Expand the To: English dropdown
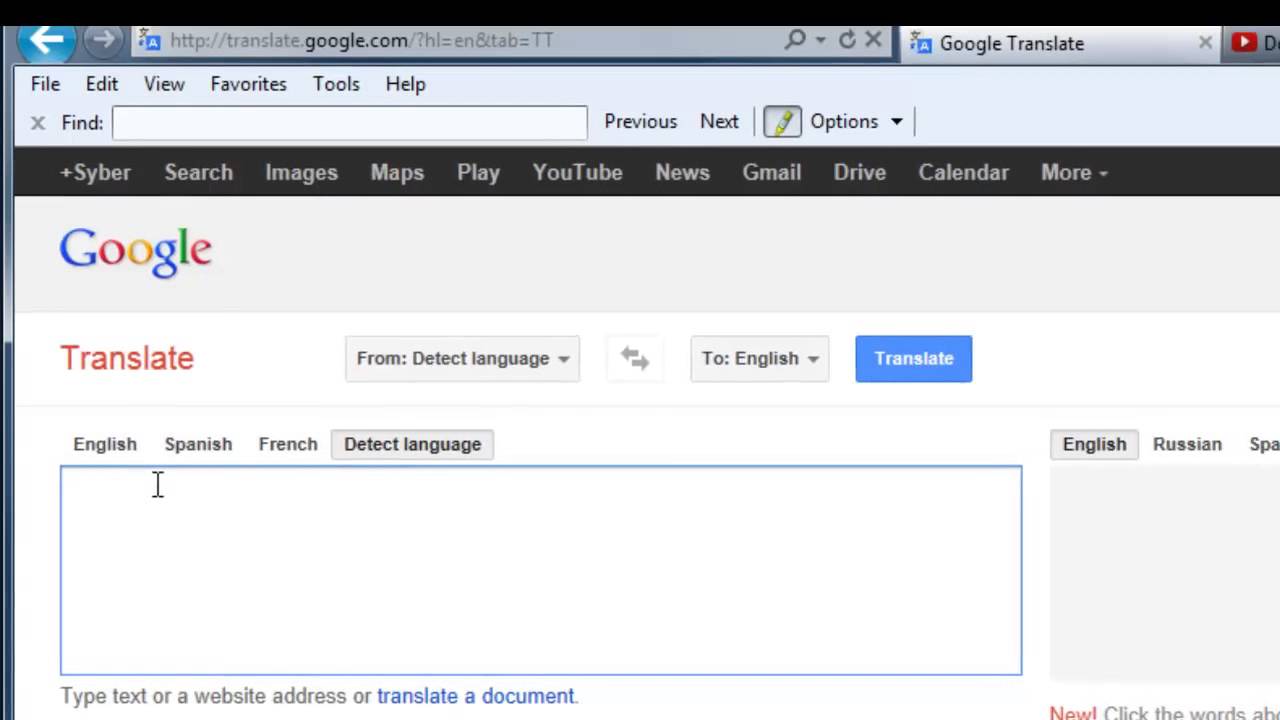This screenshot has width=1280, height=720. [x=759, y=358]
